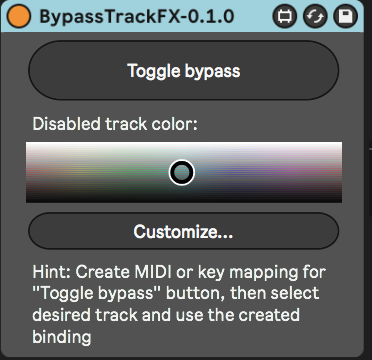This screenshot has height=360, width=372.
Task: Click the word binding in the hint
Action: [62, 337]
